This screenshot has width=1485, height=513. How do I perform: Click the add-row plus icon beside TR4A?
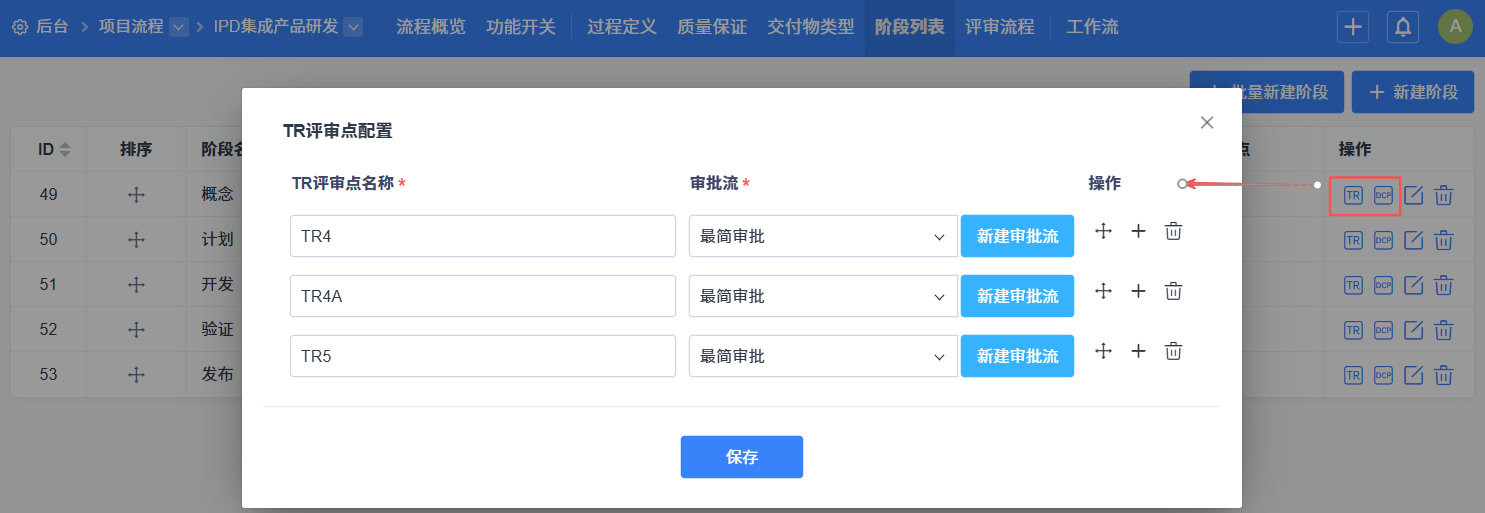(1138, 291)
